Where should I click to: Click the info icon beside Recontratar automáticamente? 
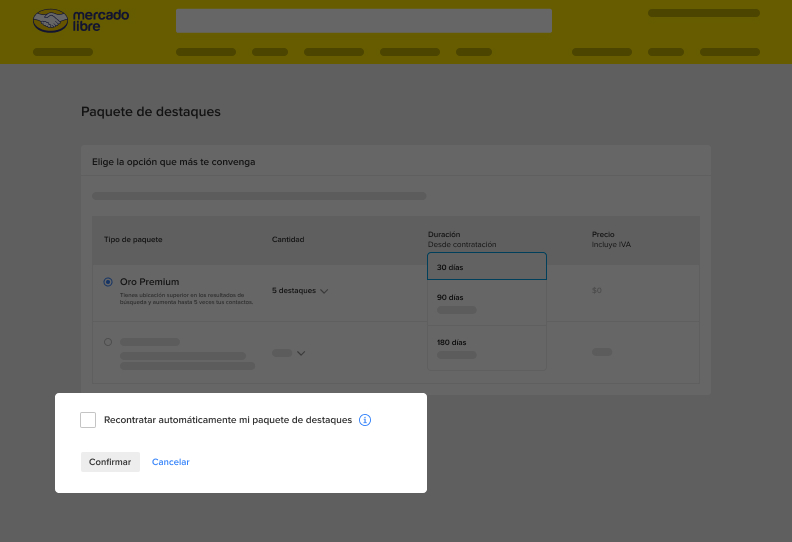click(365, 420)
